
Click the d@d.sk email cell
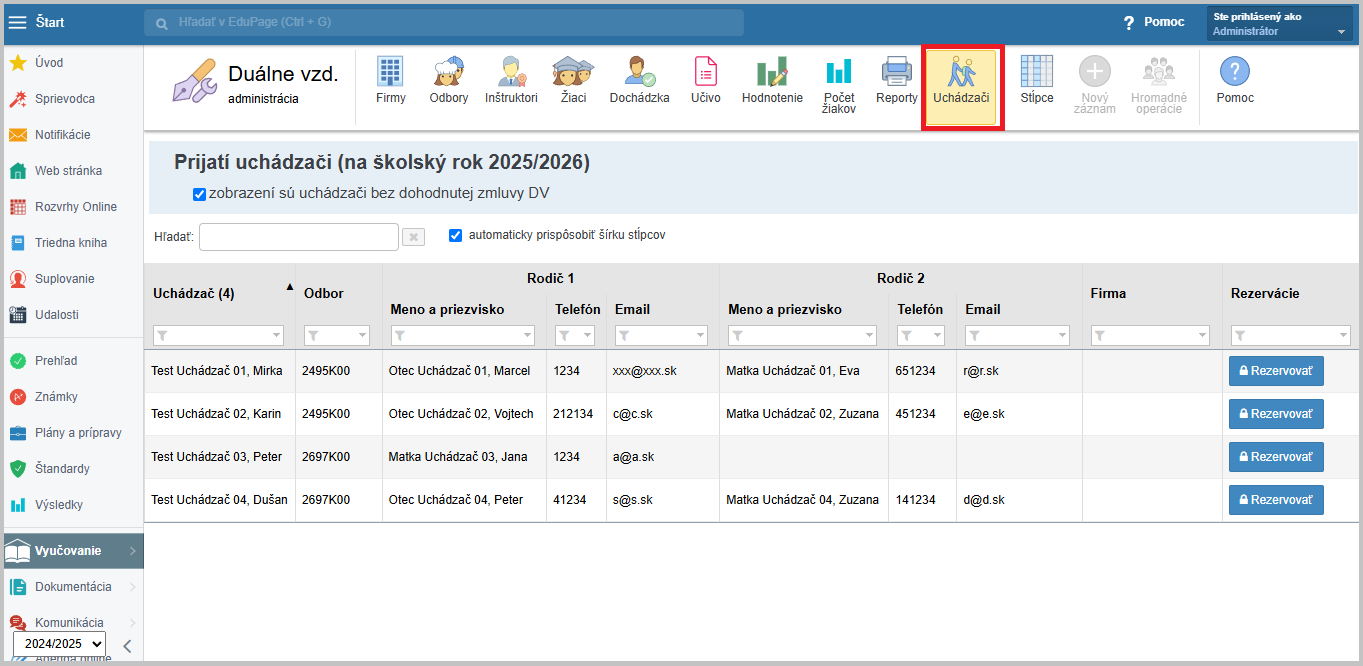click(x=985, y=500)
